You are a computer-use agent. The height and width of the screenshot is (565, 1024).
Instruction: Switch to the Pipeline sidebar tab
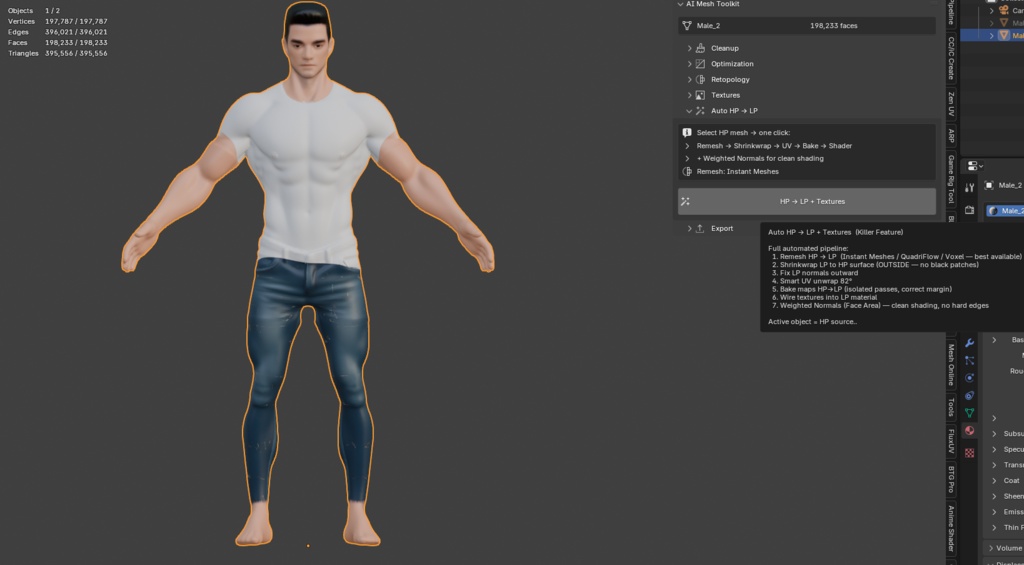tap(951, 12)
